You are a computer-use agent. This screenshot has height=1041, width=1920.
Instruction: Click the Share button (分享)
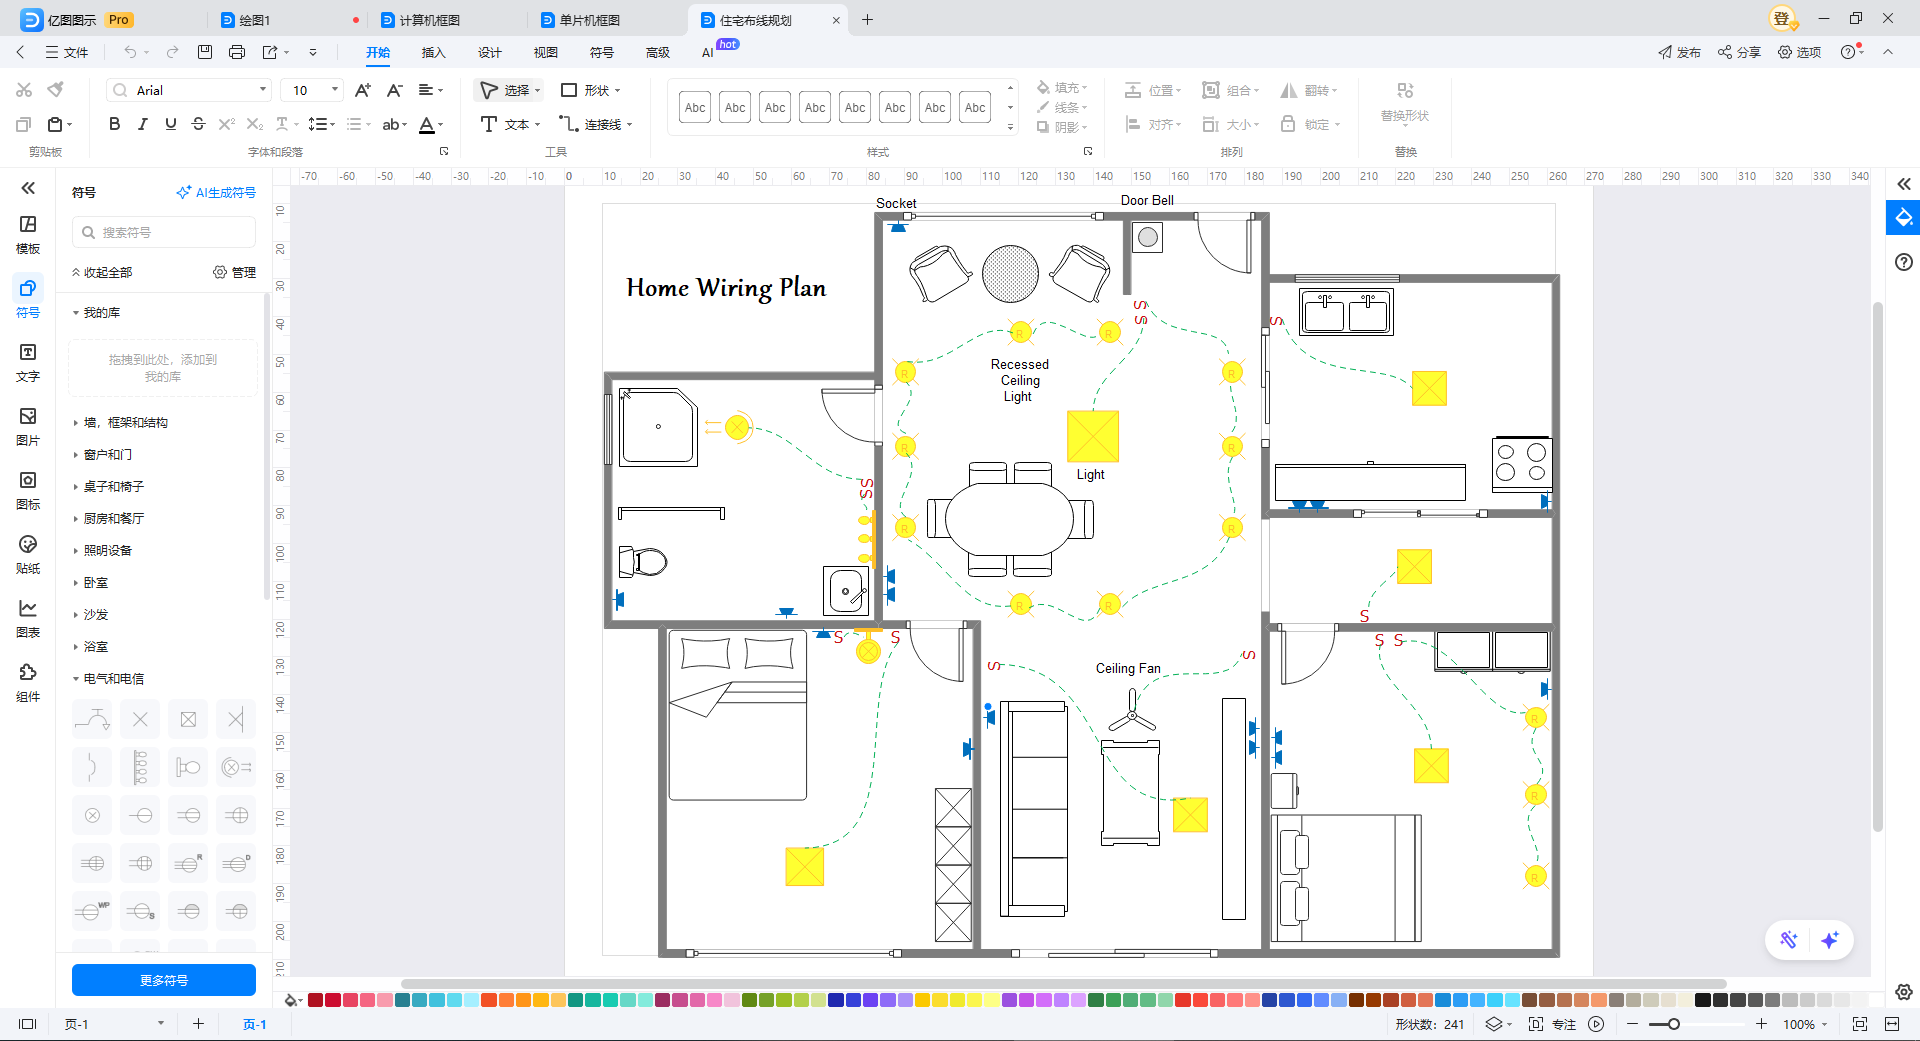1739,52
